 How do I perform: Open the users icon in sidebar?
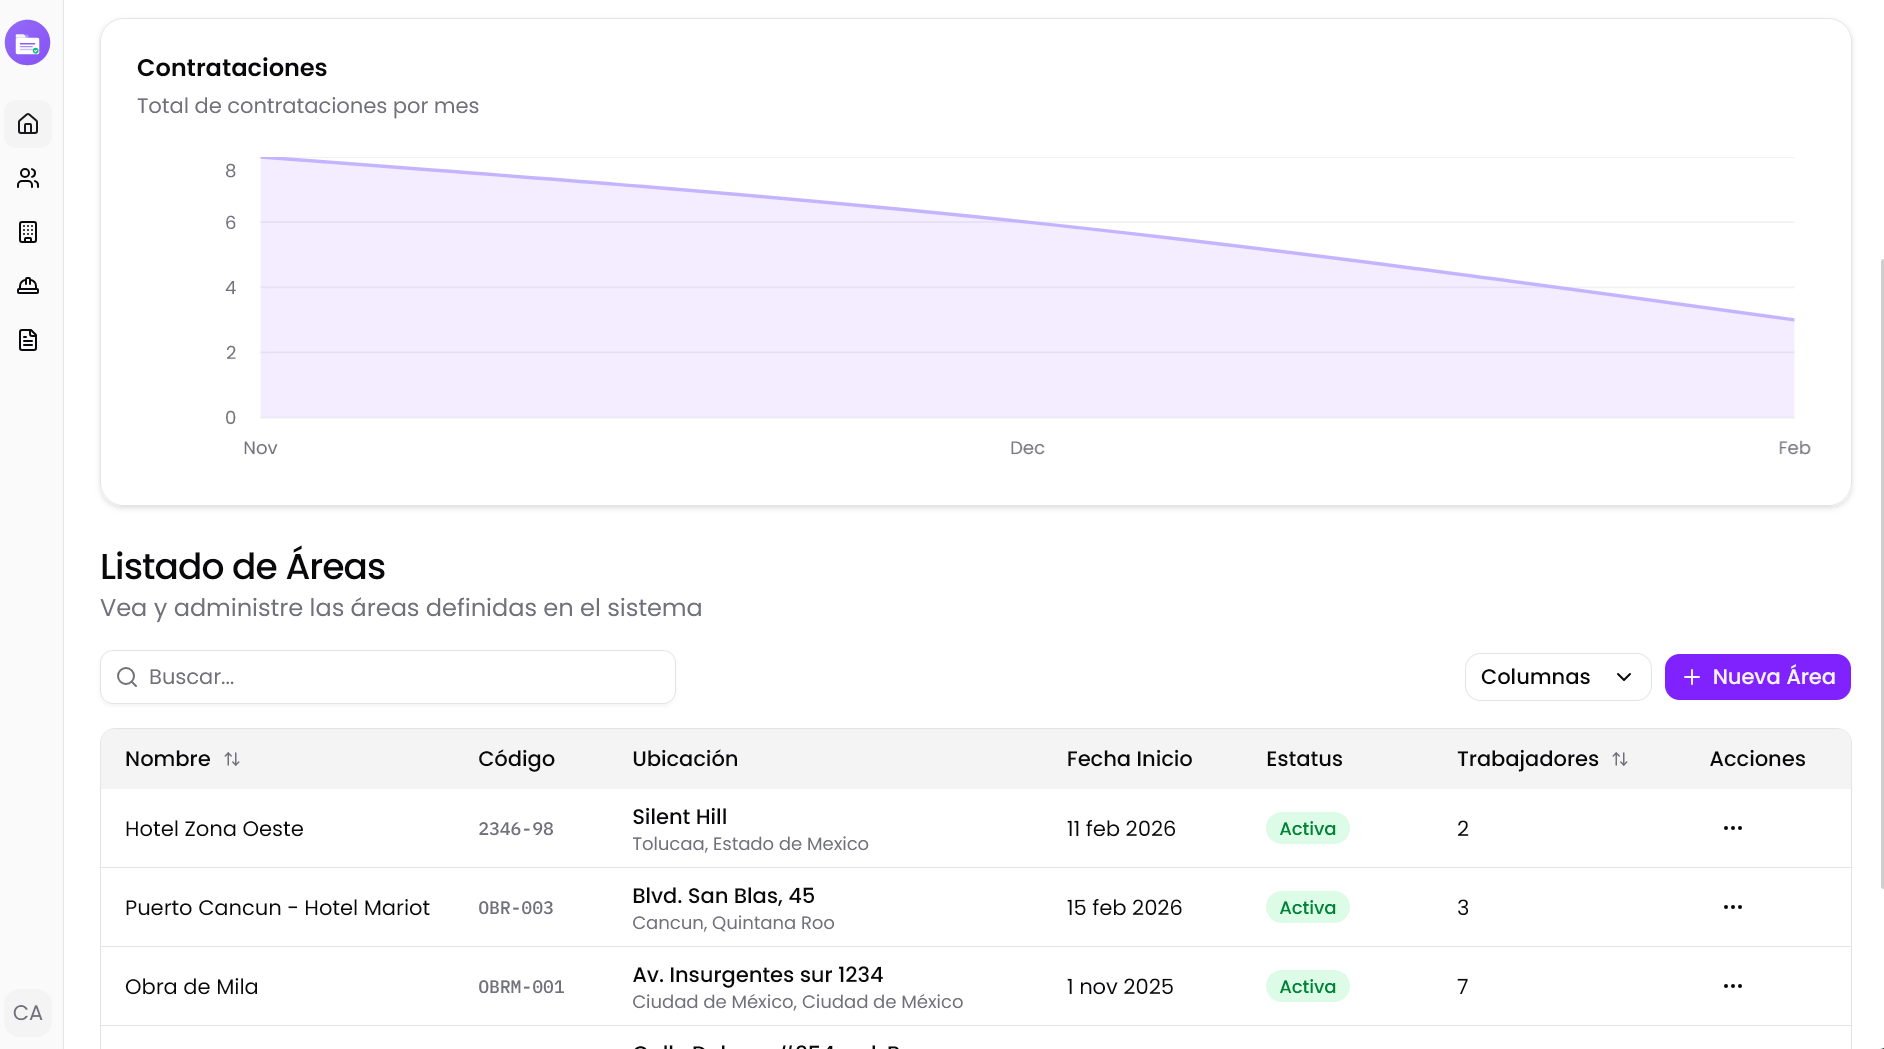pyautogui.click(x=28, y=178)
